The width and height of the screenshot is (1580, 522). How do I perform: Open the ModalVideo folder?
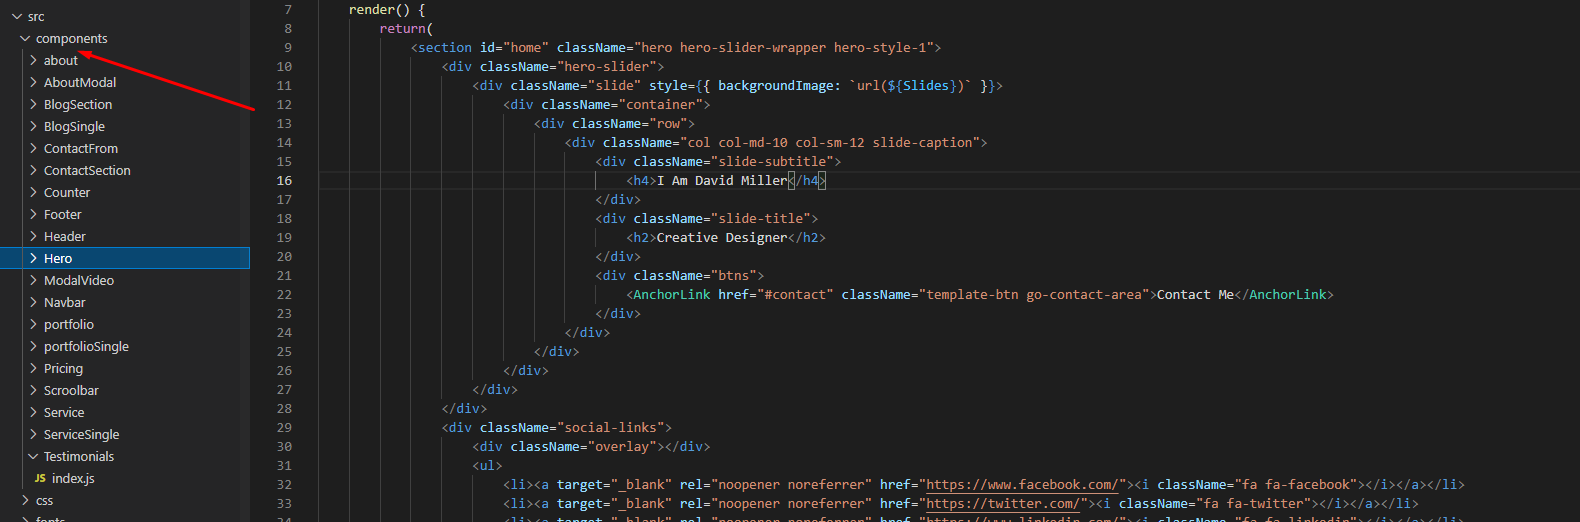[x=78, y=281]
